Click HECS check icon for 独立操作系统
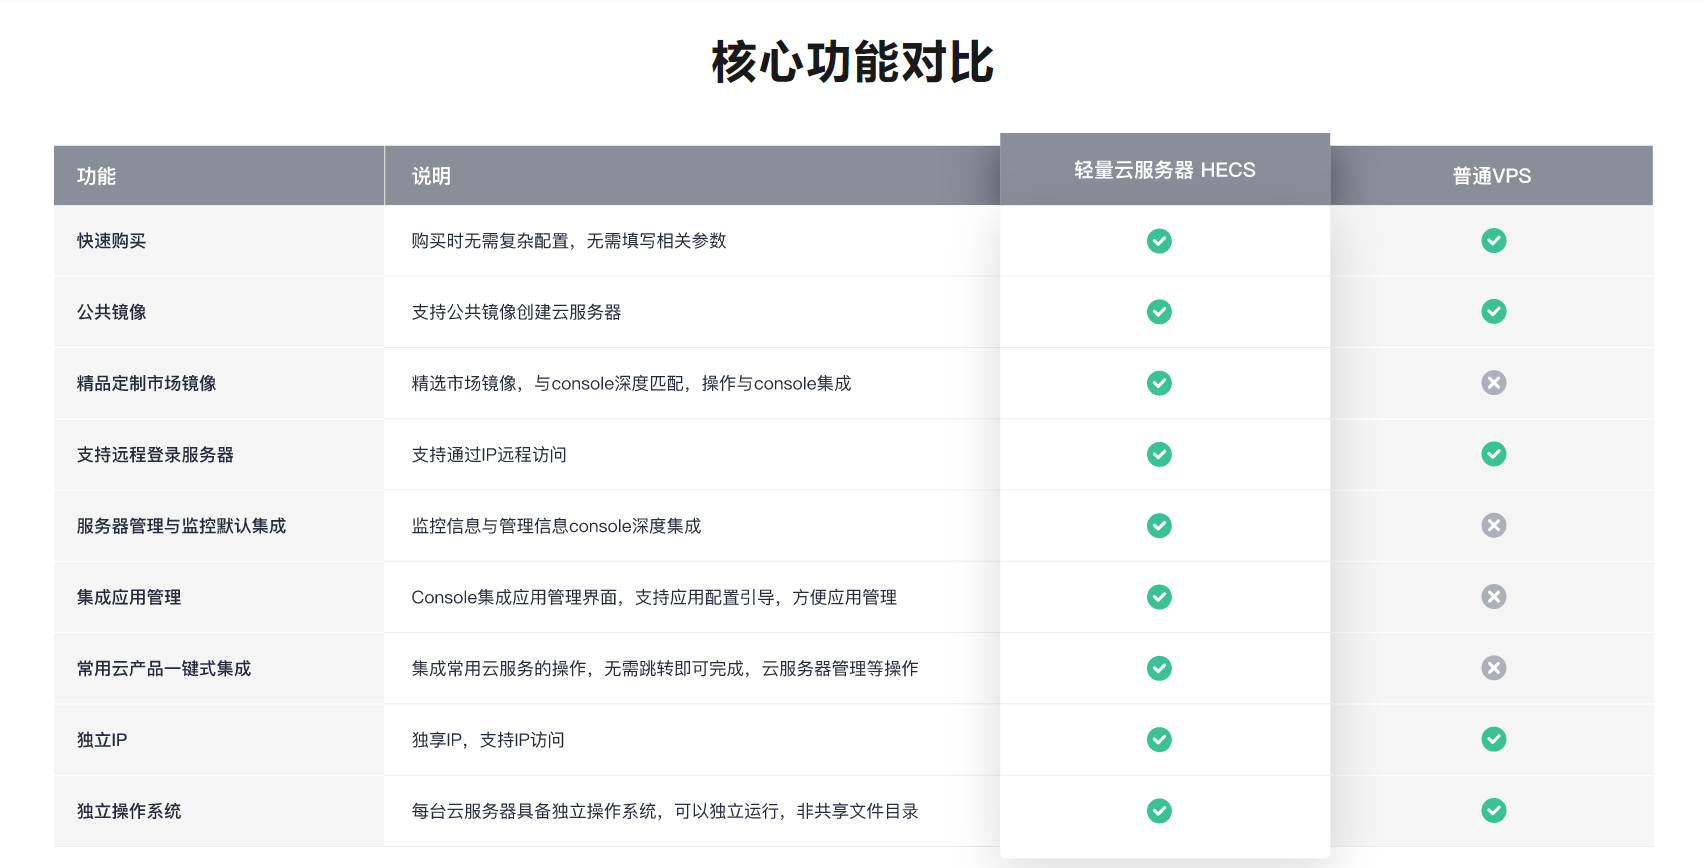Screen dimensions: 1704x868 click(1159, 811)
